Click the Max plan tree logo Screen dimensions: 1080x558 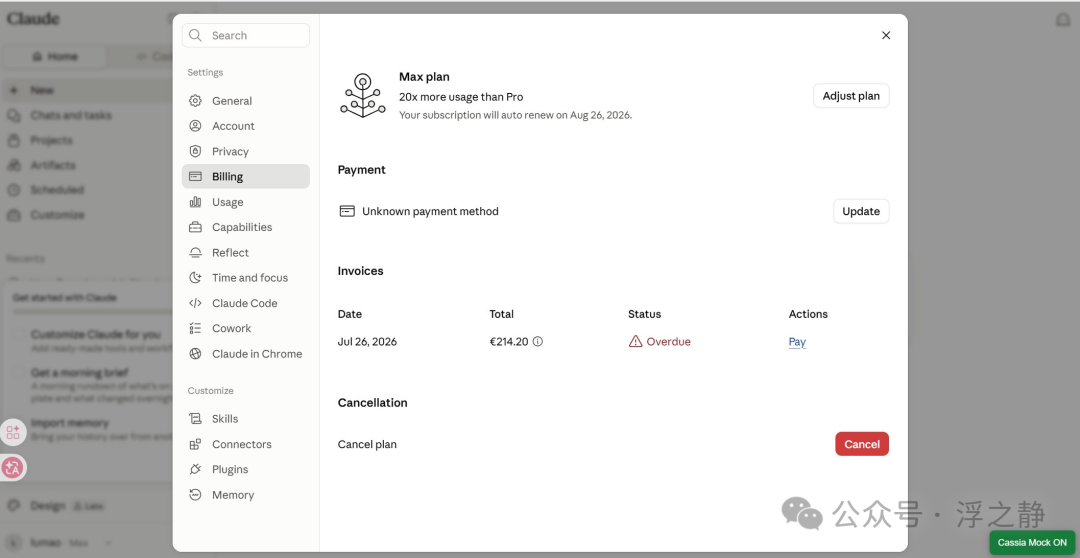(x=363, y=96)
